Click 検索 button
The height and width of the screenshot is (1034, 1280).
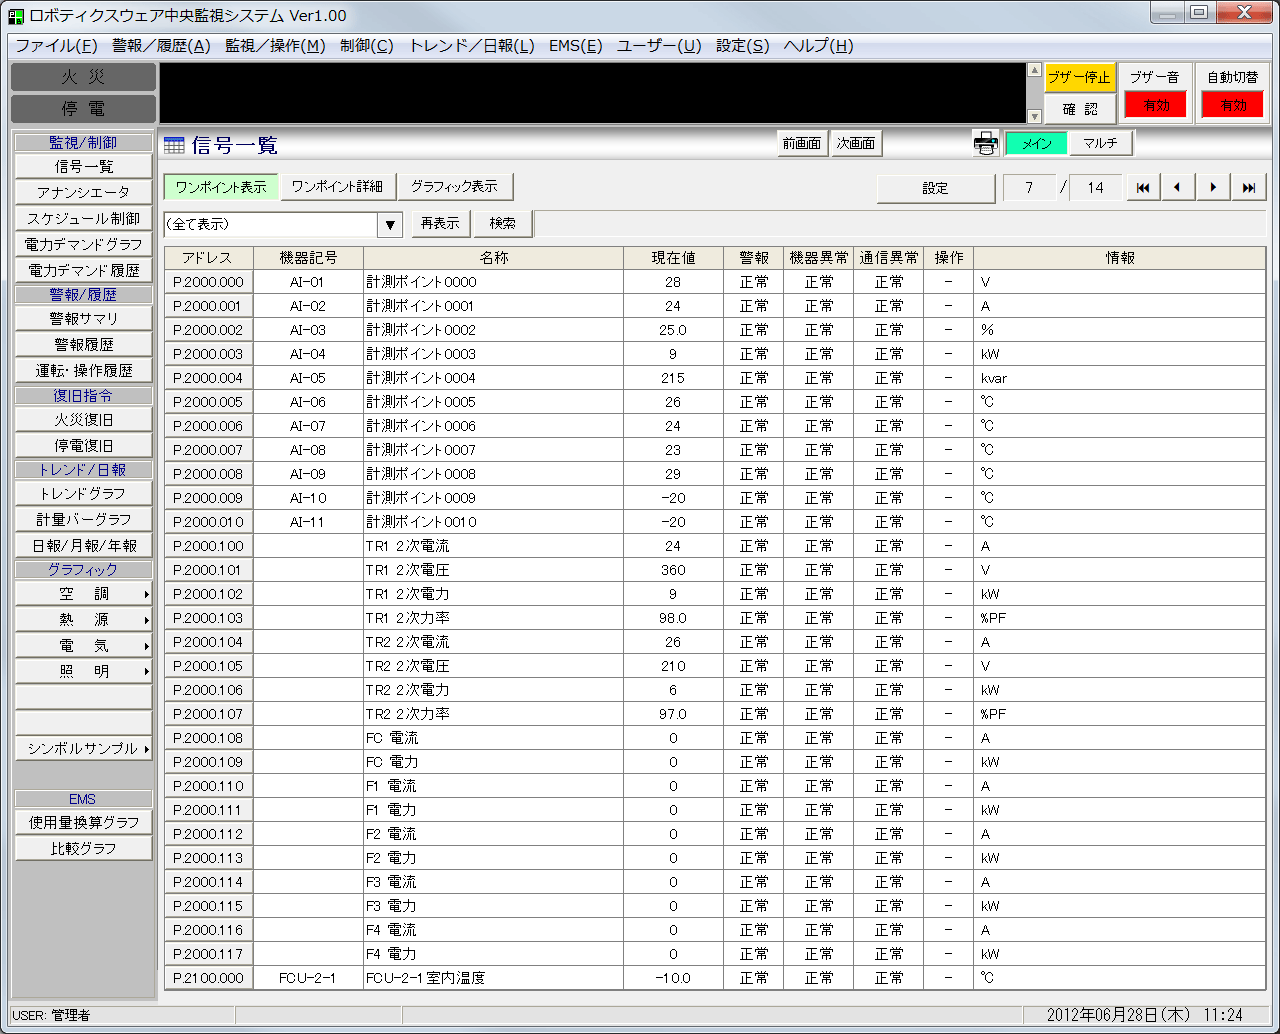503,224
